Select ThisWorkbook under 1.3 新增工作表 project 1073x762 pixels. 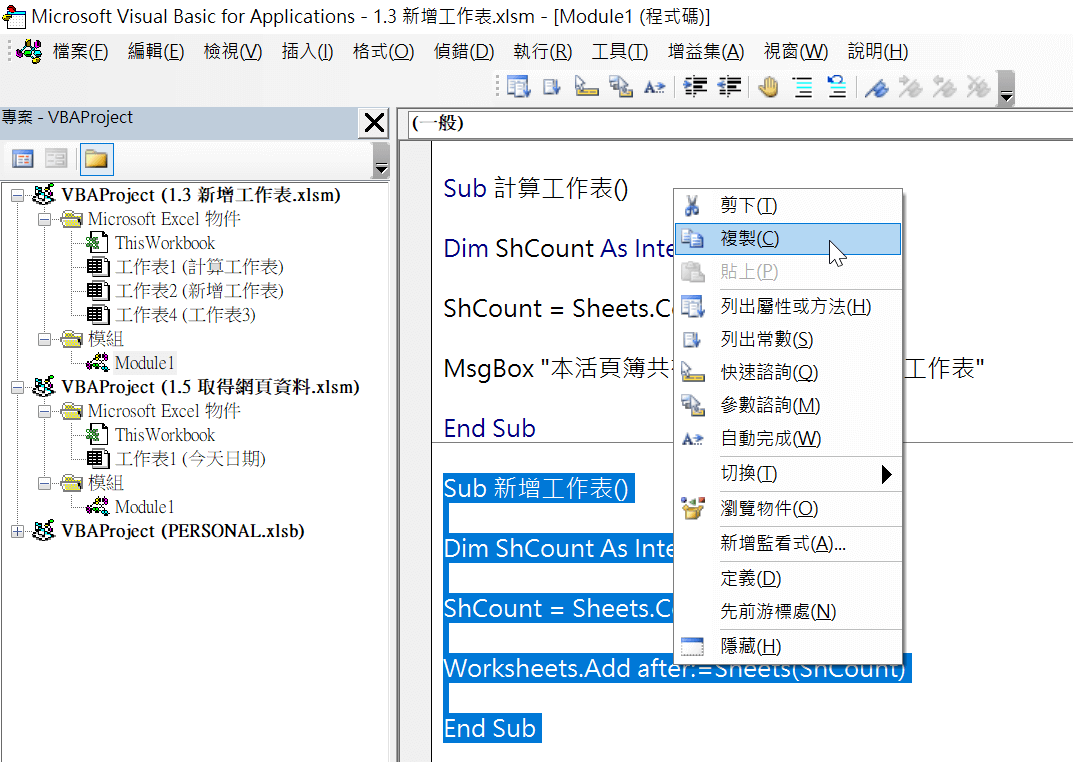165,243
